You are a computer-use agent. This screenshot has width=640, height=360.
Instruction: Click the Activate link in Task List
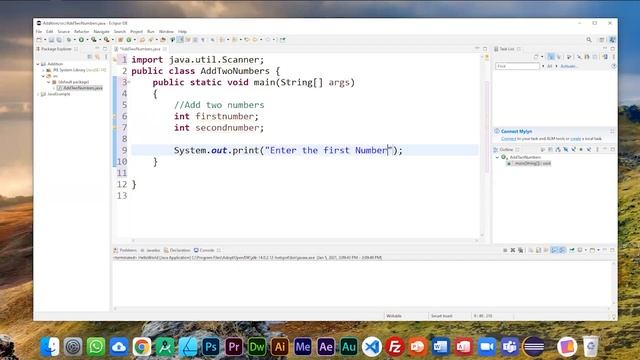(568, 66)
